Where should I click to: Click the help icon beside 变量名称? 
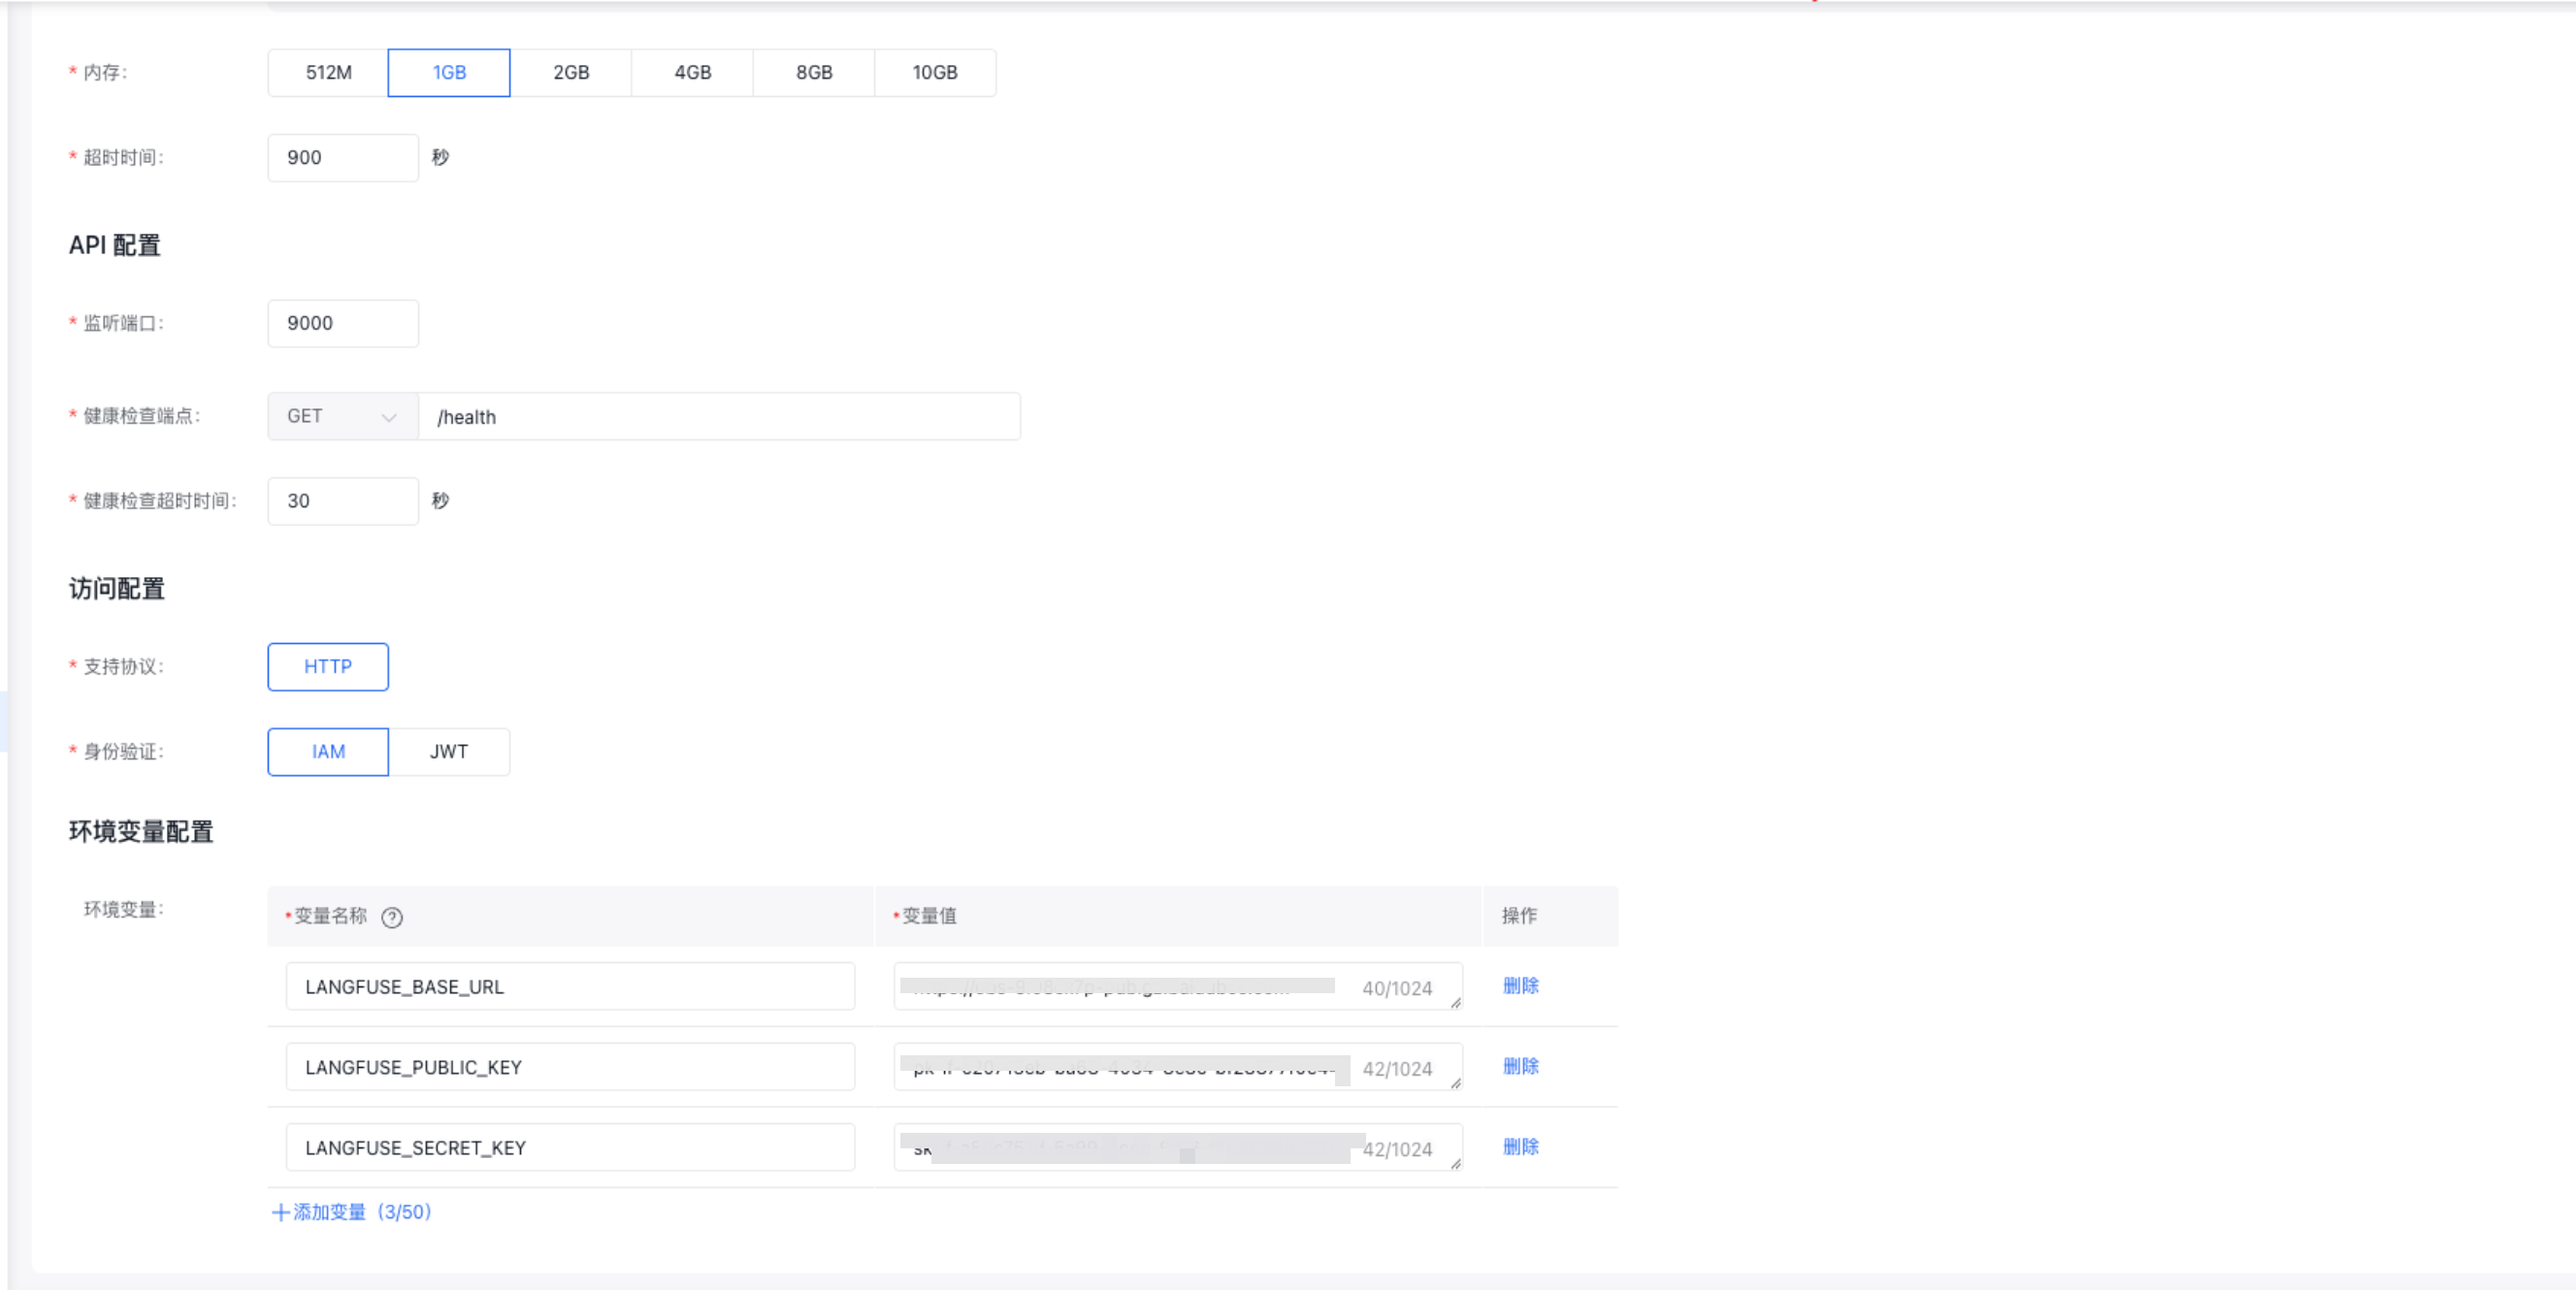pos(392,917)
